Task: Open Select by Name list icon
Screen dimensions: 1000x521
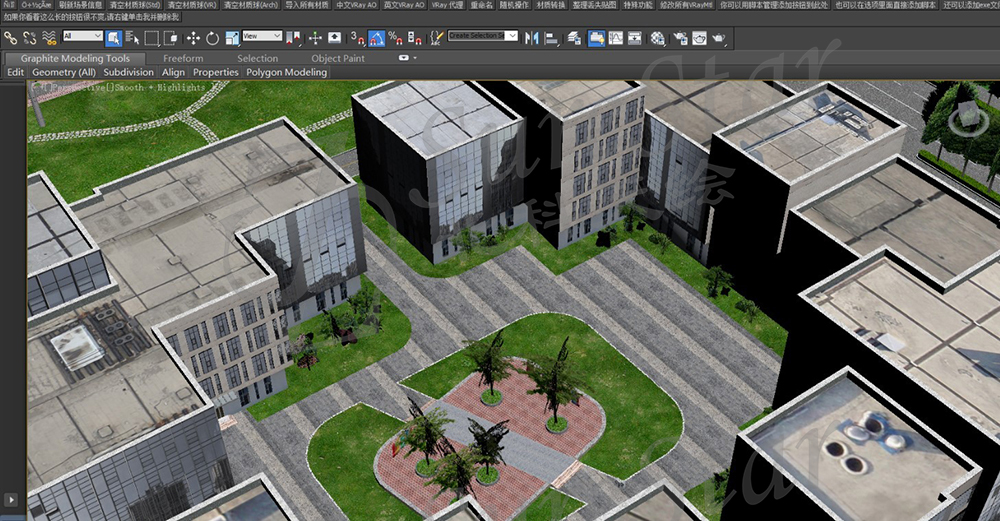Action: (x=132, y=38)
